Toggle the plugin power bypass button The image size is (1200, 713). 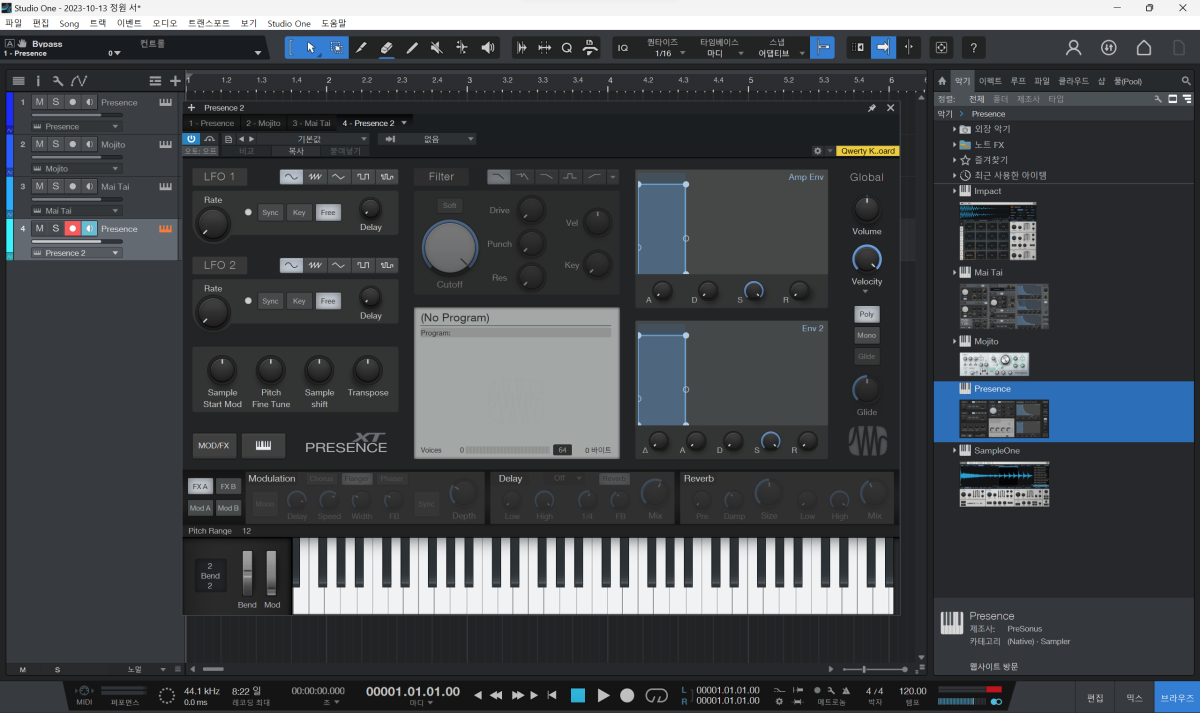(191, 139)
